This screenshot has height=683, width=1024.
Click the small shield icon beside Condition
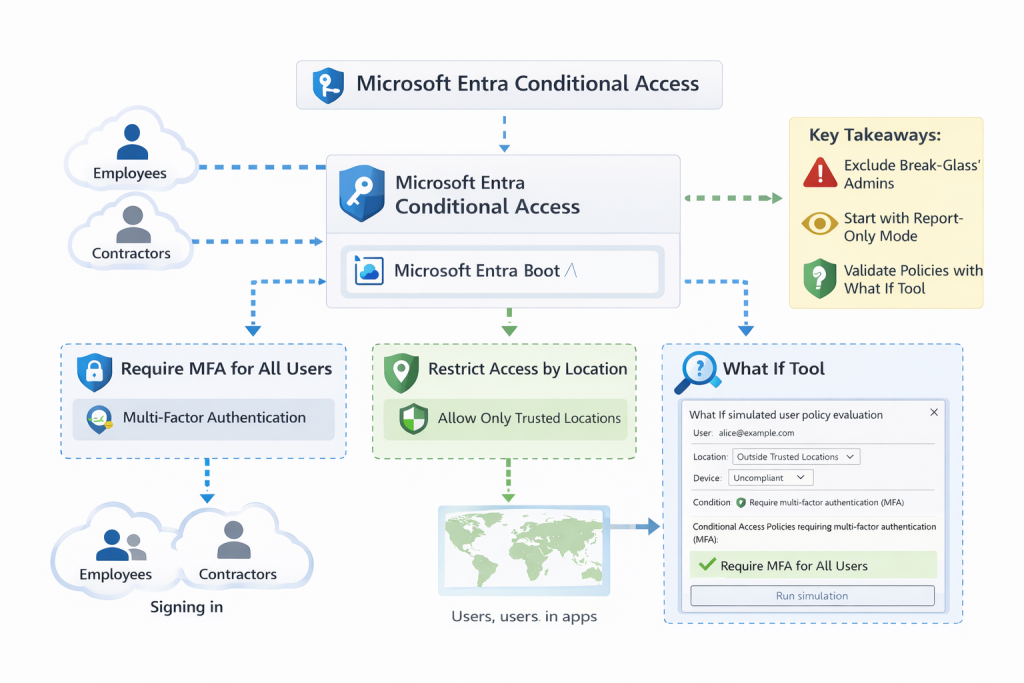(741, 503)
